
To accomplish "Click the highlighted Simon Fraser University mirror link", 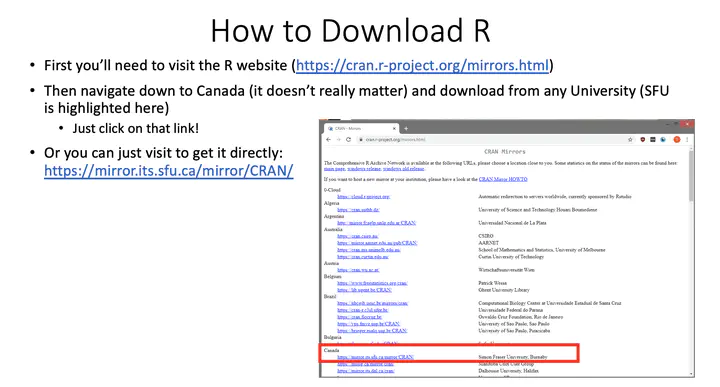I will coord(375,357).
